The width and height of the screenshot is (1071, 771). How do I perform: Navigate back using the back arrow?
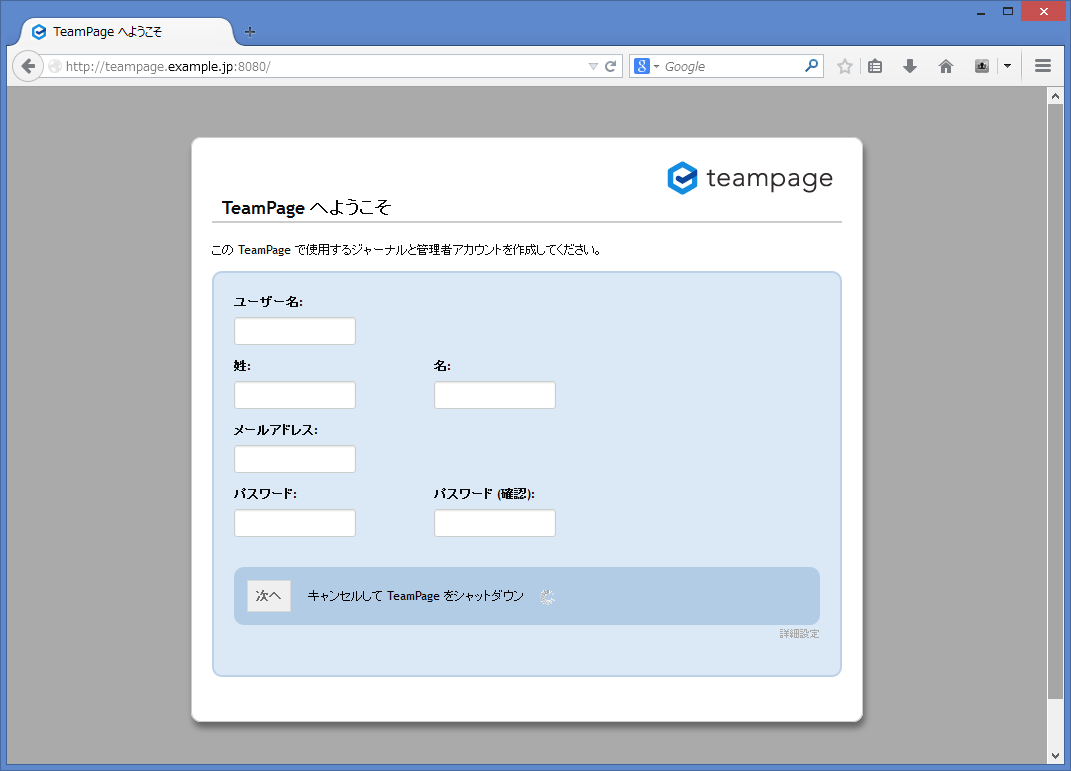click(x=28, y=65)
